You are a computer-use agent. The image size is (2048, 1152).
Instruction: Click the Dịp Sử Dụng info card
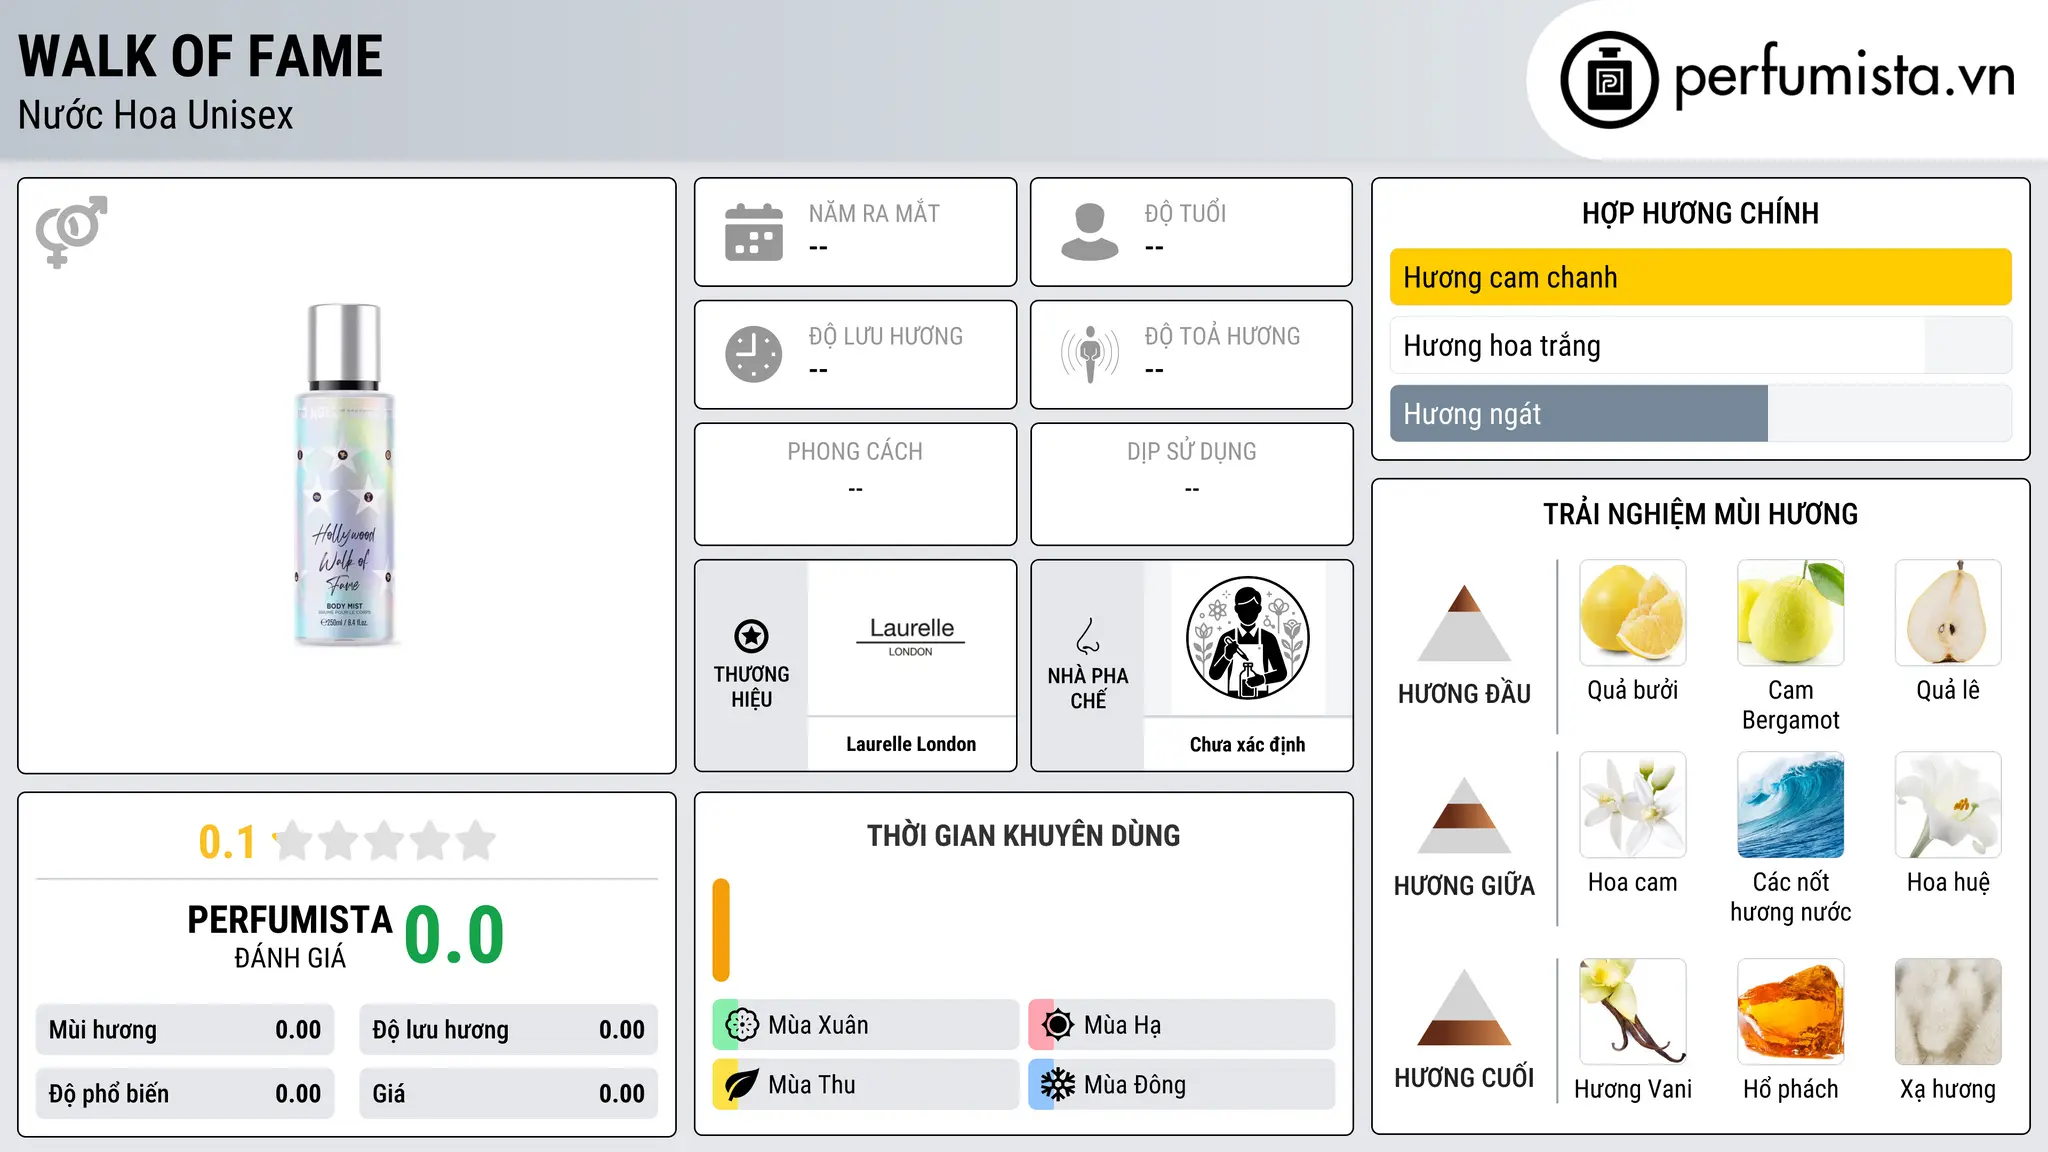click(1191, 484)
